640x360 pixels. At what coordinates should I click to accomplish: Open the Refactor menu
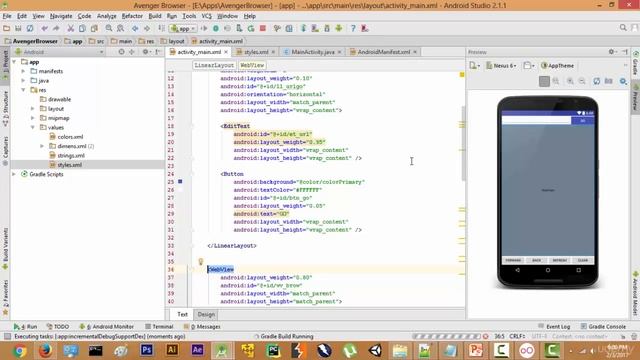point(132,16)
